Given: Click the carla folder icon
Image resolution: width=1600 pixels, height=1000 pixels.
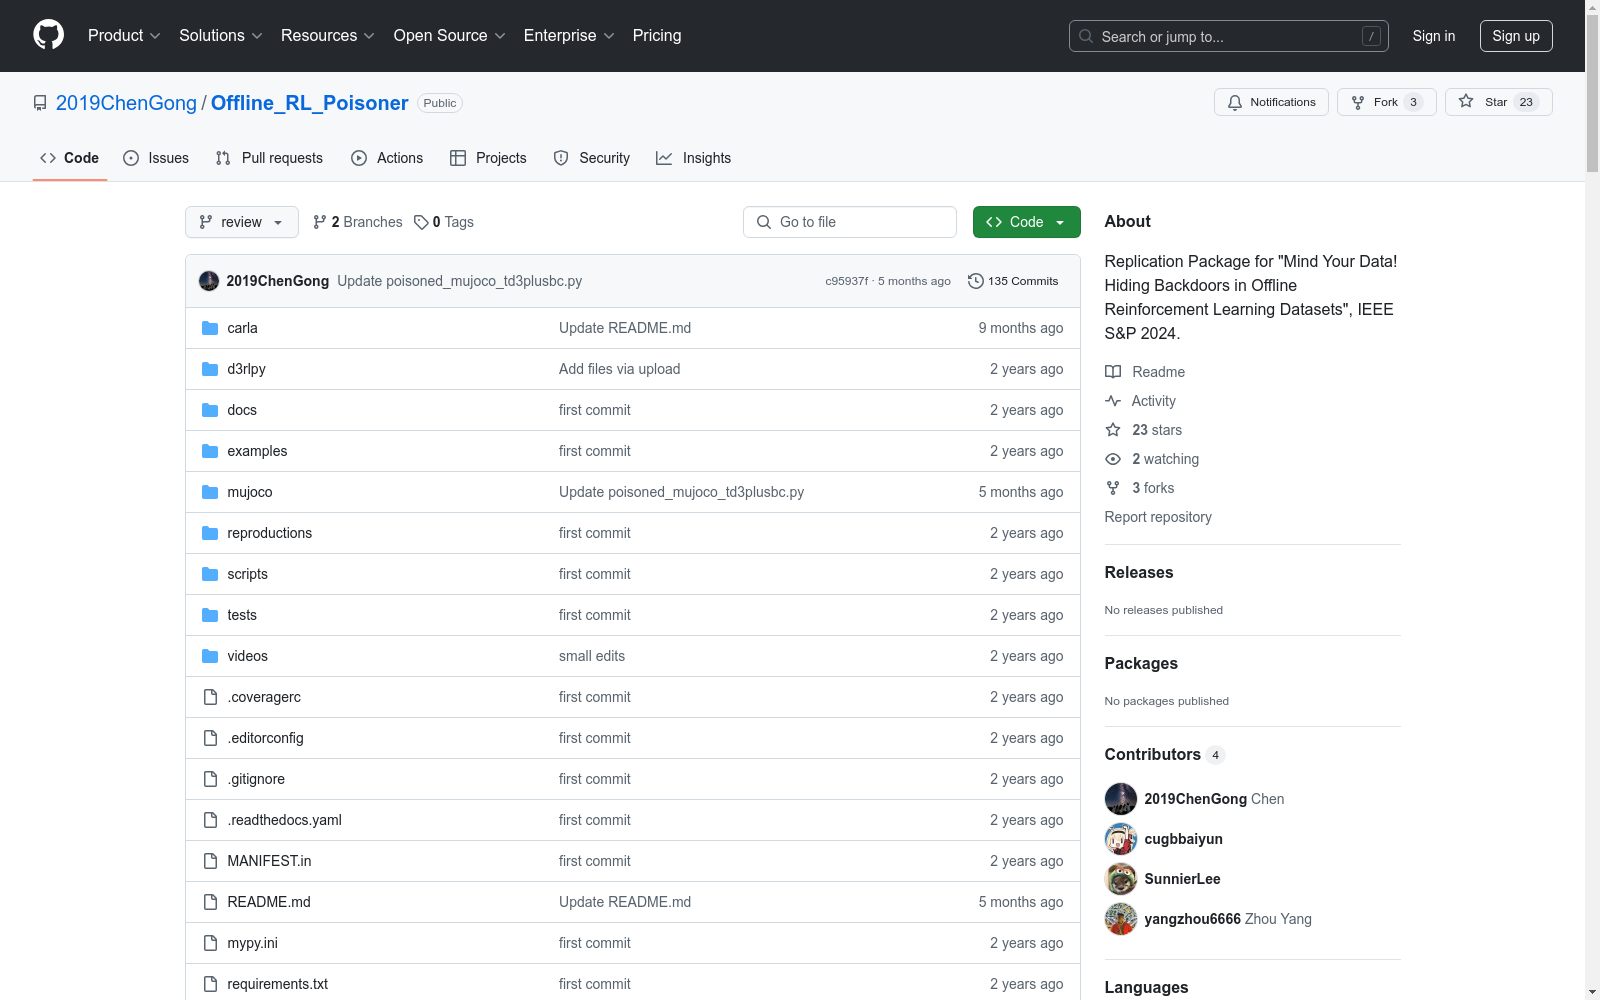Looking at the screenshot, I should [210, 328].
